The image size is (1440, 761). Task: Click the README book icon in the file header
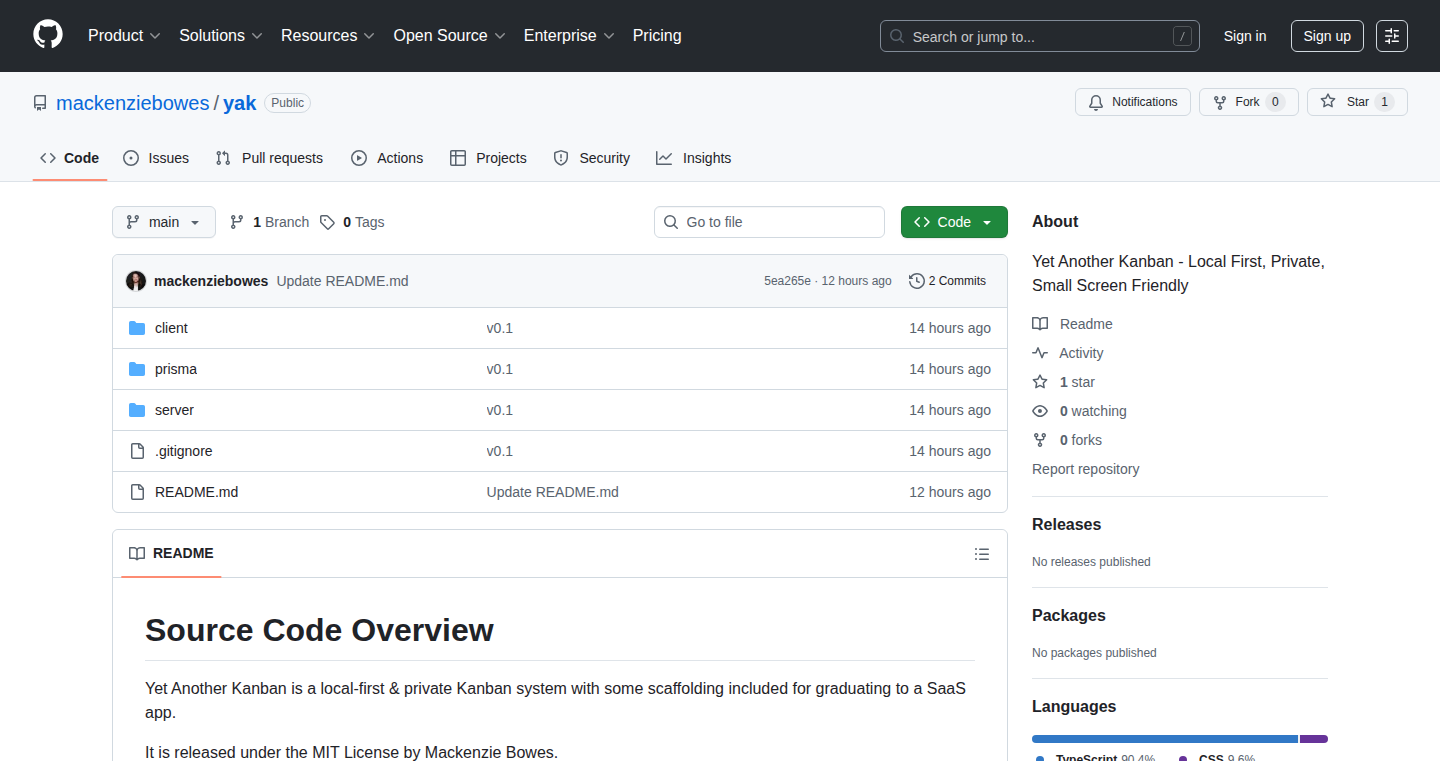(137, 553)
